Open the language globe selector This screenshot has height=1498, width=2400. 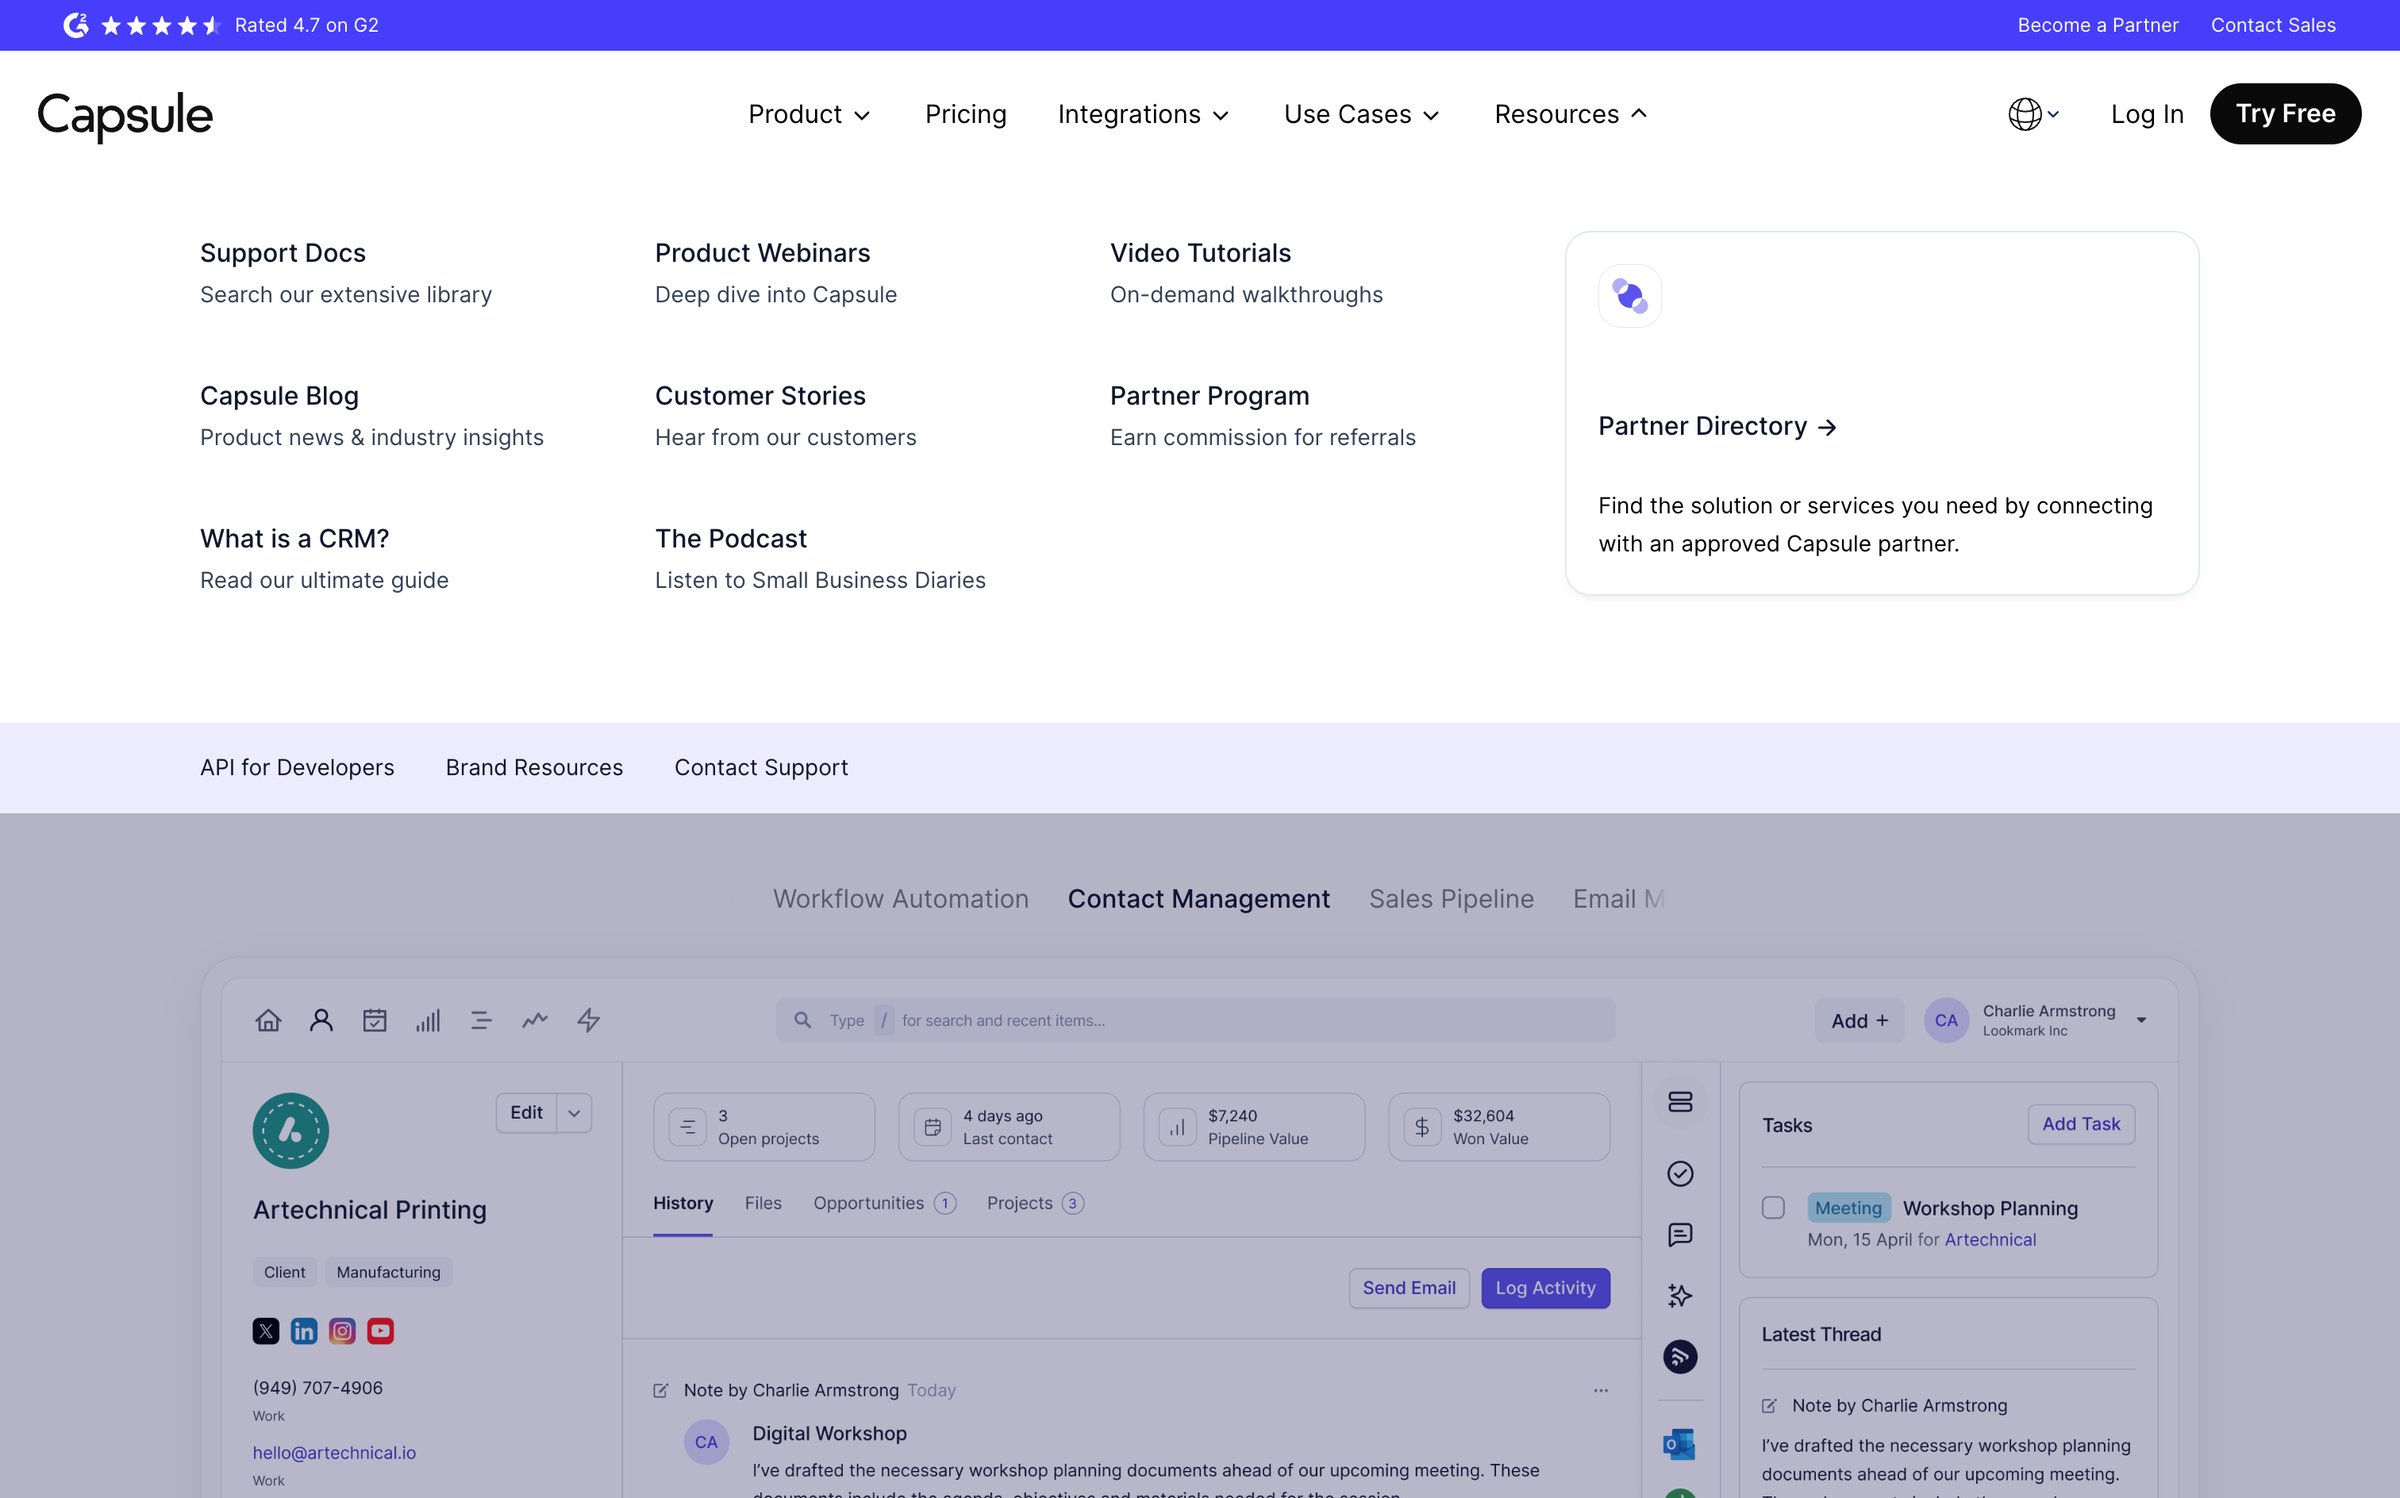tap(2033, 114)
